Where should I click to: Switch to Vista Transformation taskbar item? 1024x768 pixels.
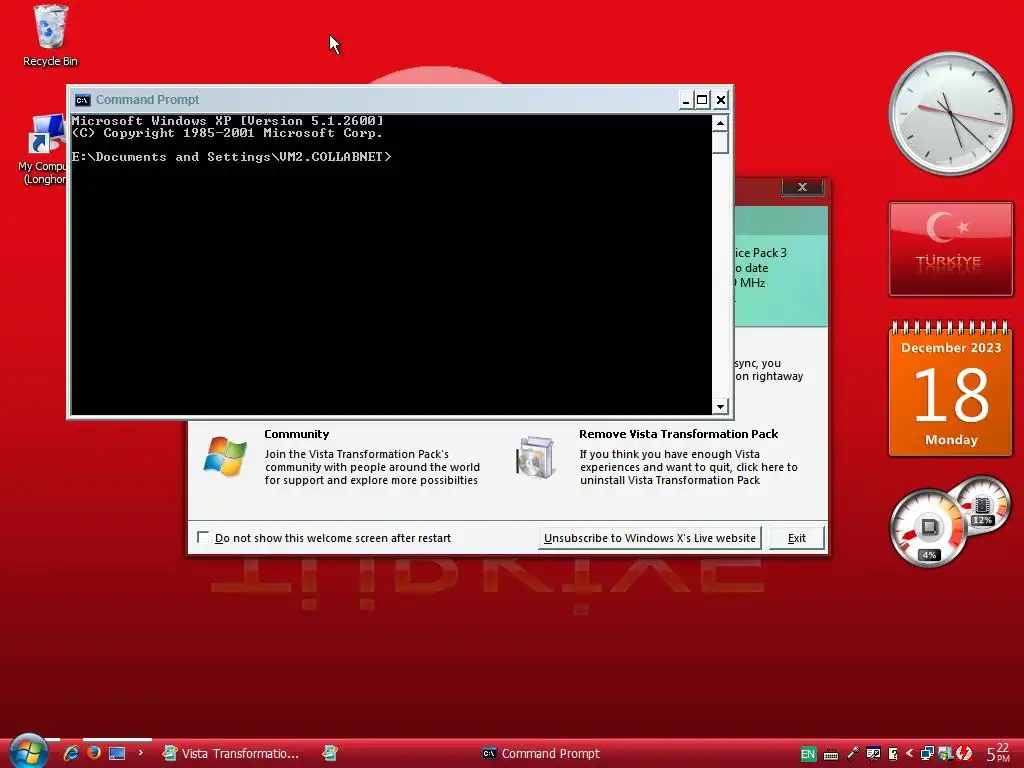tap(231, 754)
